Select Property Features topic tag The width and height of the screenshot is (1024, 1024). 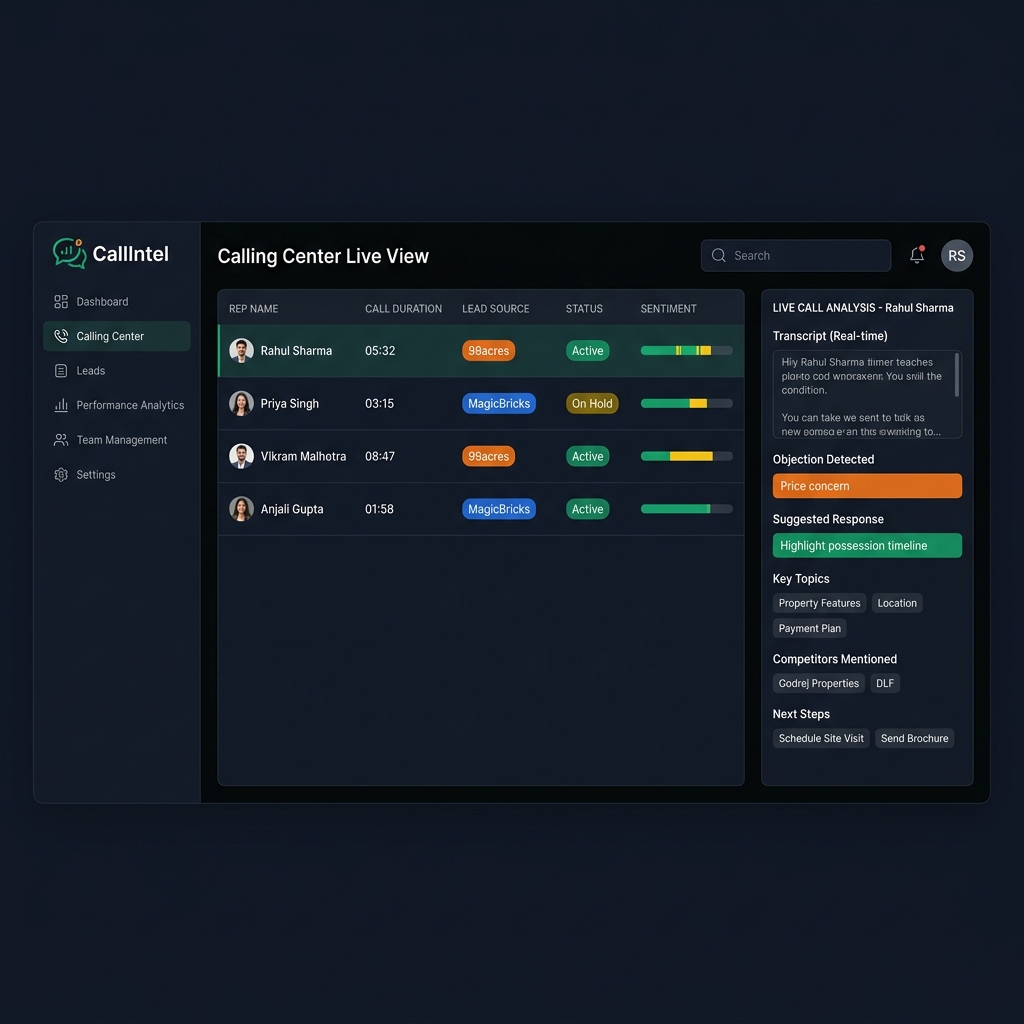pyautogui.click(x=819, y=603)
